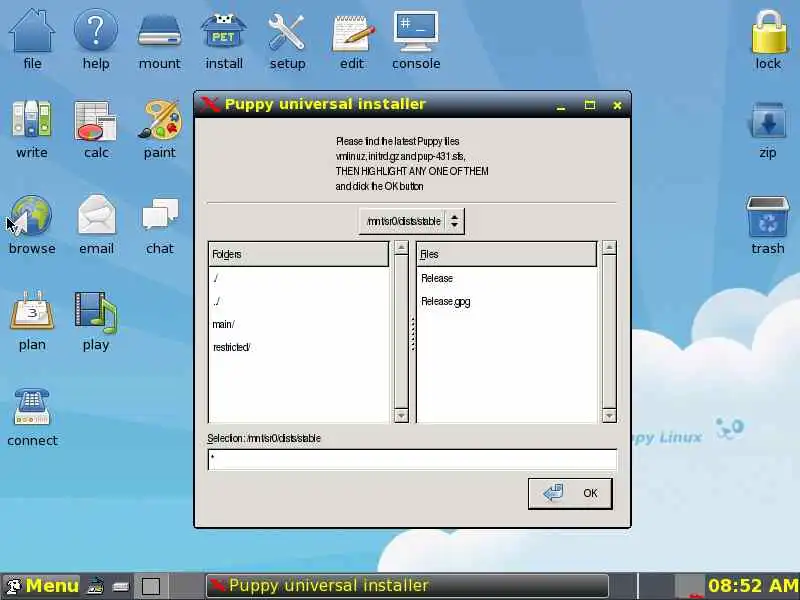The width and height of the screenshot is (800, 600).
Task: Click the OK button in installer
Action: click(570, 493)
